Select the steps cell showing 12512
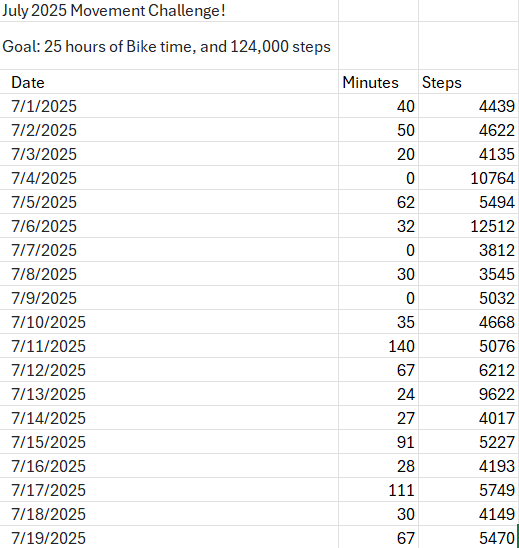 pyautogui.click(x=468, y=226)
